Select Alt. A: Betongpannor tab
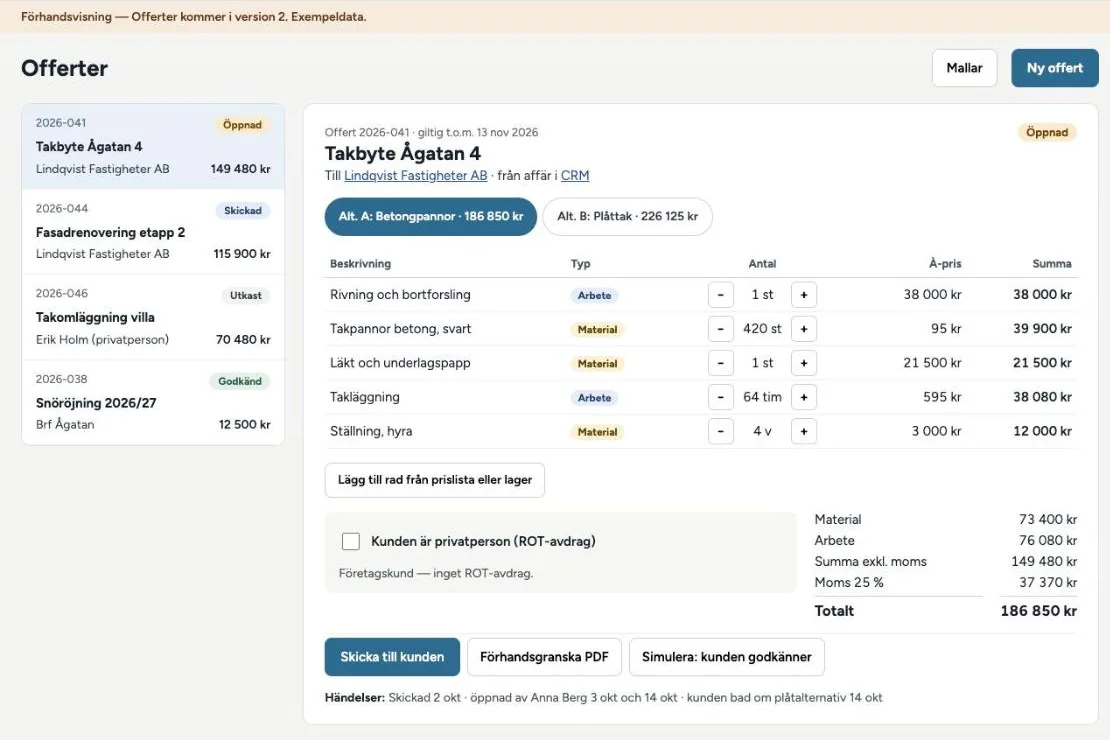Image resolution: width=1110 pixels, height=740 pixels. point(430,217)
